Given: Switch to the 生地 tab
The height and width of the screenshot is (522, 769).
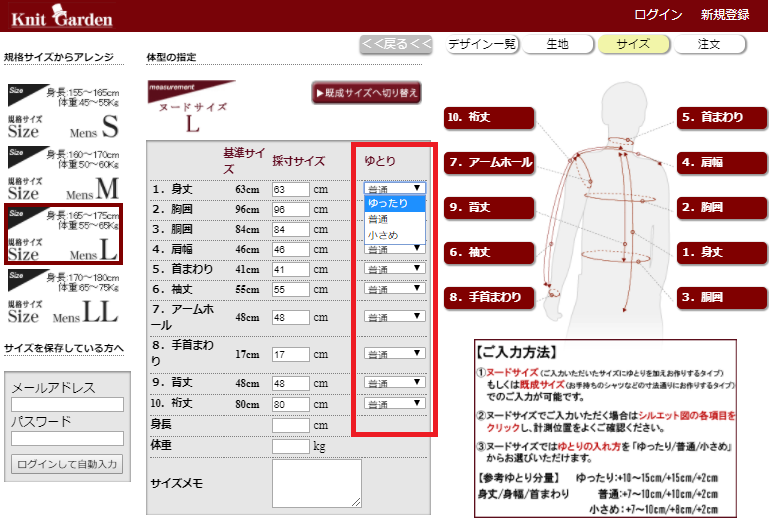Looking at the screenshot, I should point(558,44).
